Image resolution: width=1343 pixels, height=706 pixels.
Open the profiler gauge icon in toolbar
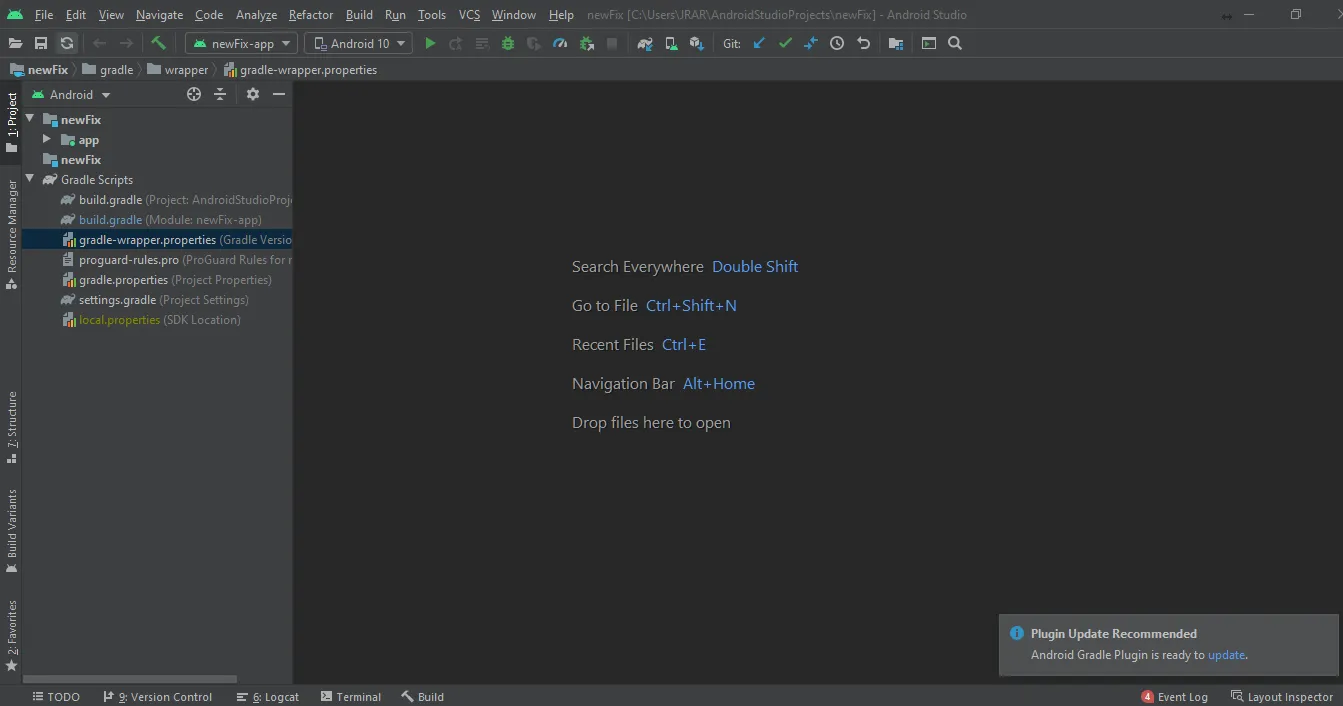click(560, 43)
